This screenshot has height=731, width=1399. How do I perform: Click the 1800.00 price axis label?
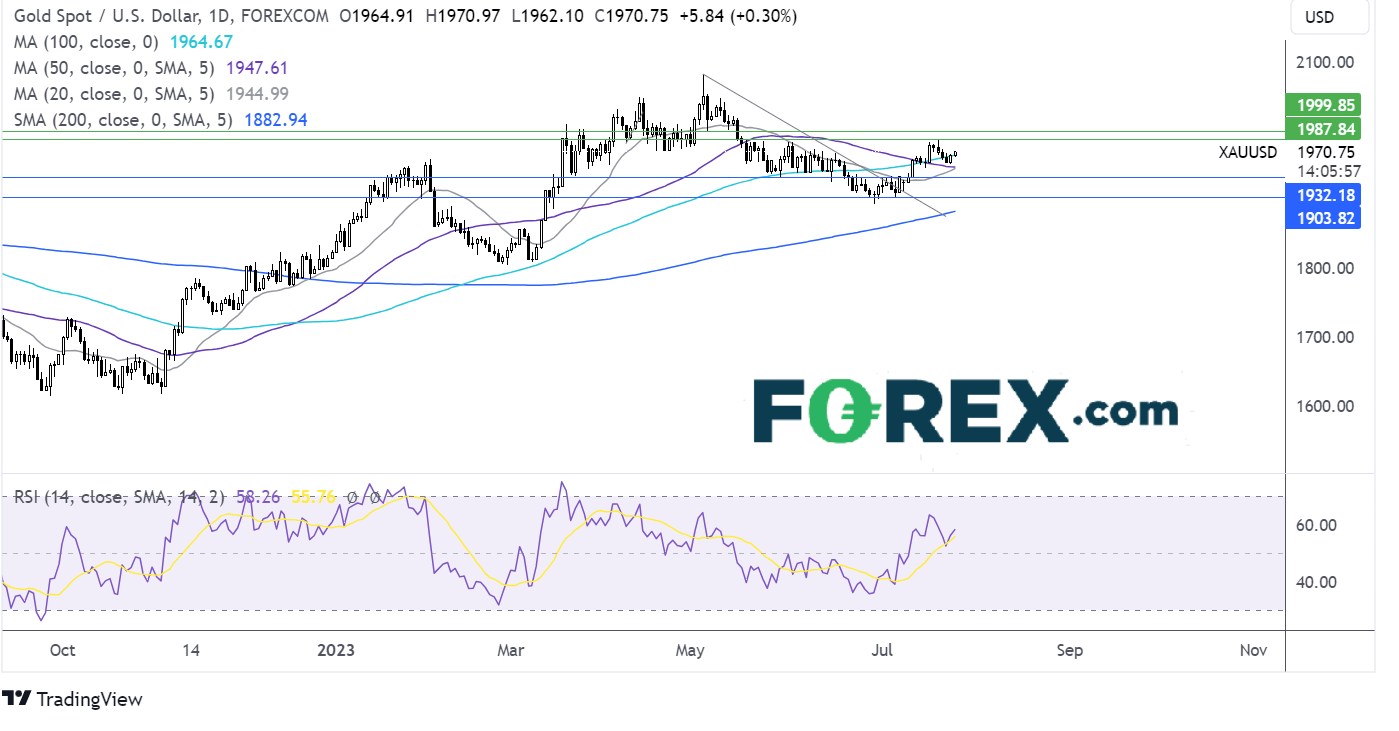(1325, 268)
